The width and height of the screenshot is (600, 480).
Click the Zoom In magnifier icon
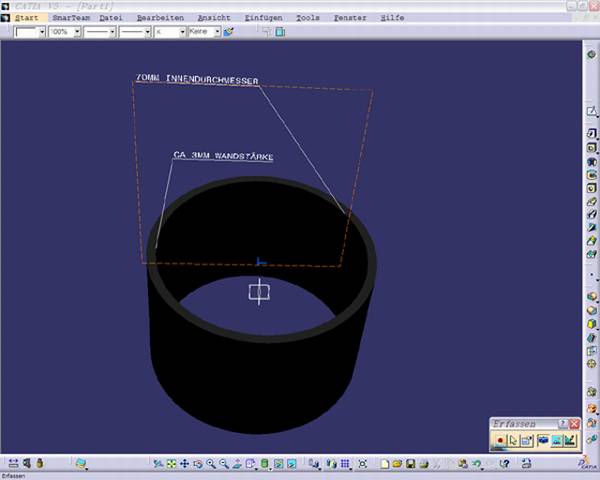click(211, 464)
